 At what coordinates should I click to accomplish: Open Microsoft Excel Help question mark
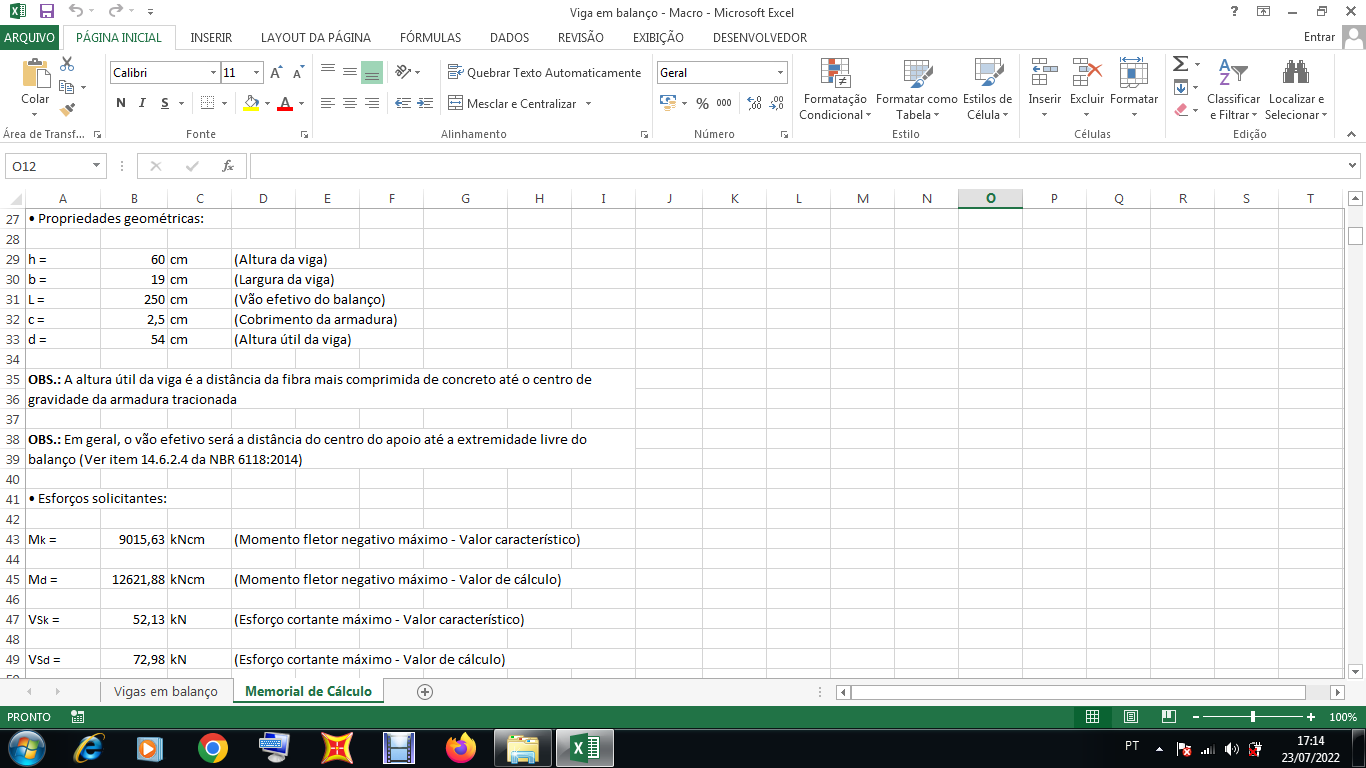click(x=1233, y=11)
